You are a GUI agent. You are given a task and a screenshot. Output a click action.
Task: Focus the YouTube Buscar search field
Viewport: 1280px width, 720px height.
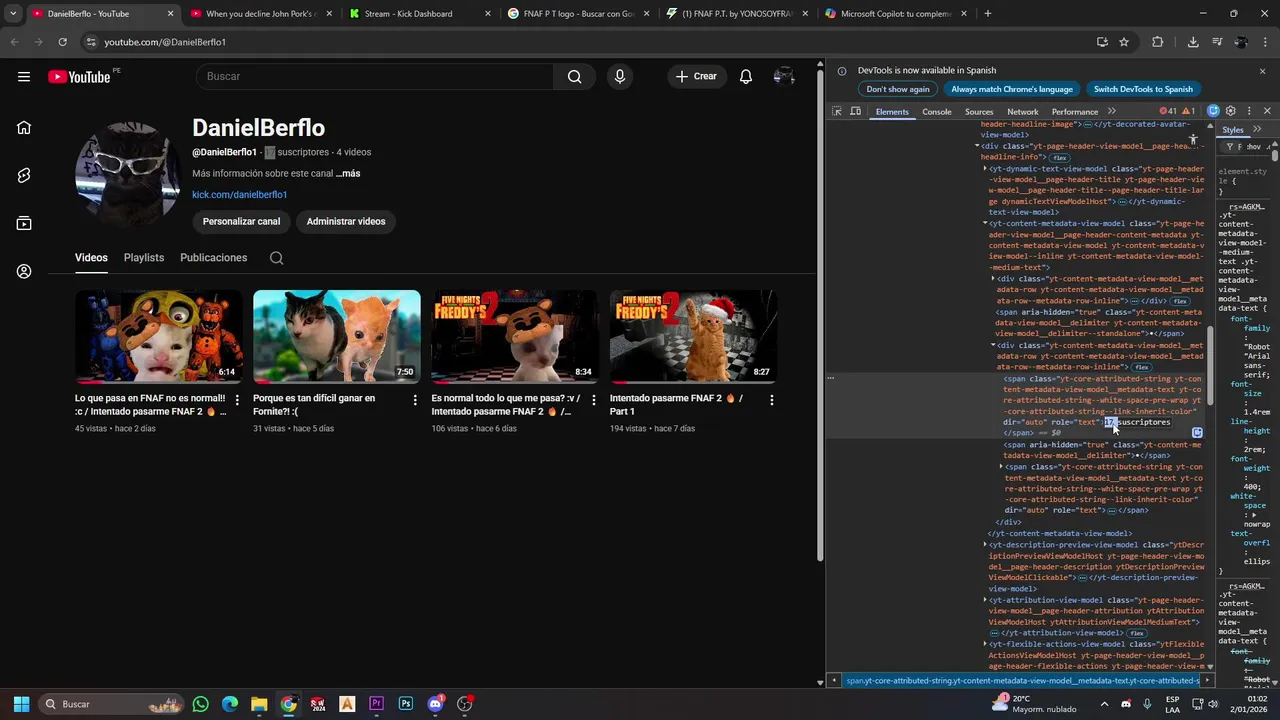click(x=375, y=76)
